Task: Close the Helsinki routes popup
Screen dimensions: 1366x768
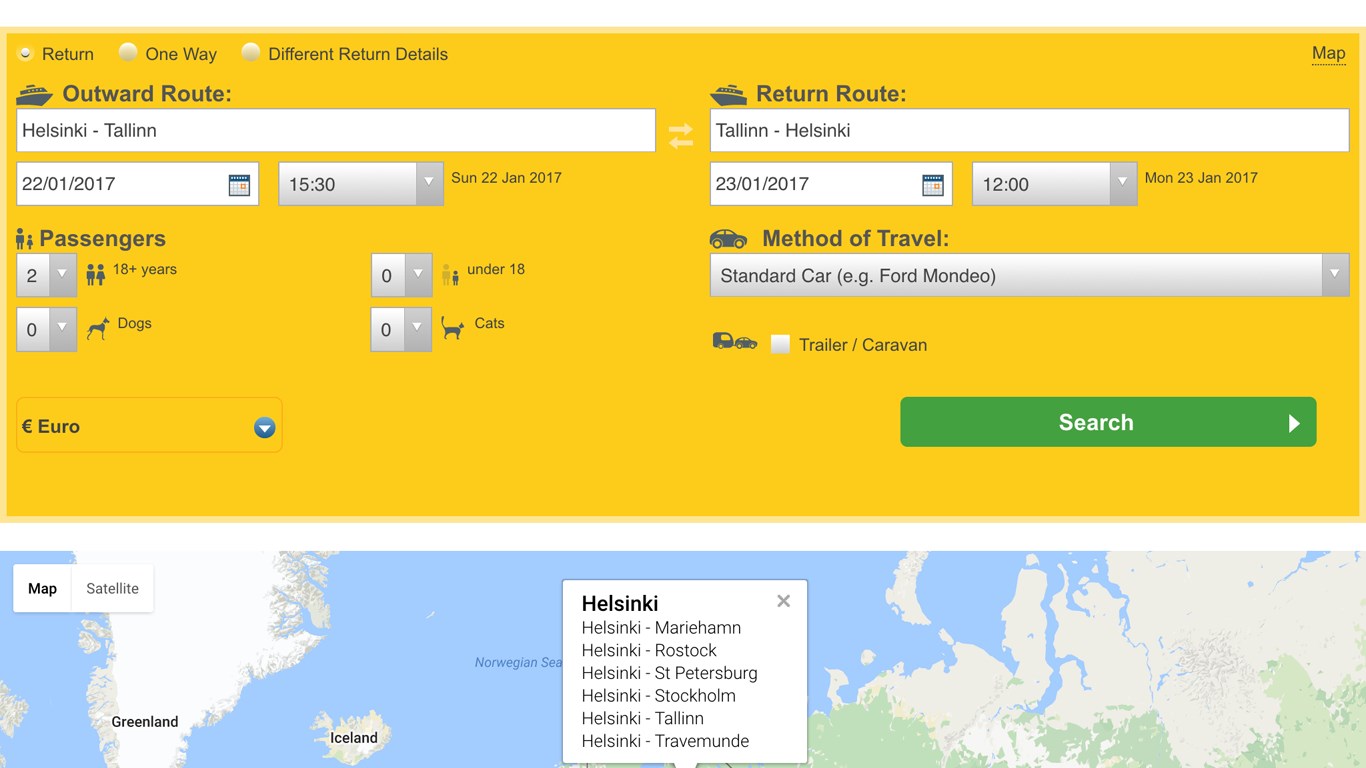Action: tap(783, 600)
